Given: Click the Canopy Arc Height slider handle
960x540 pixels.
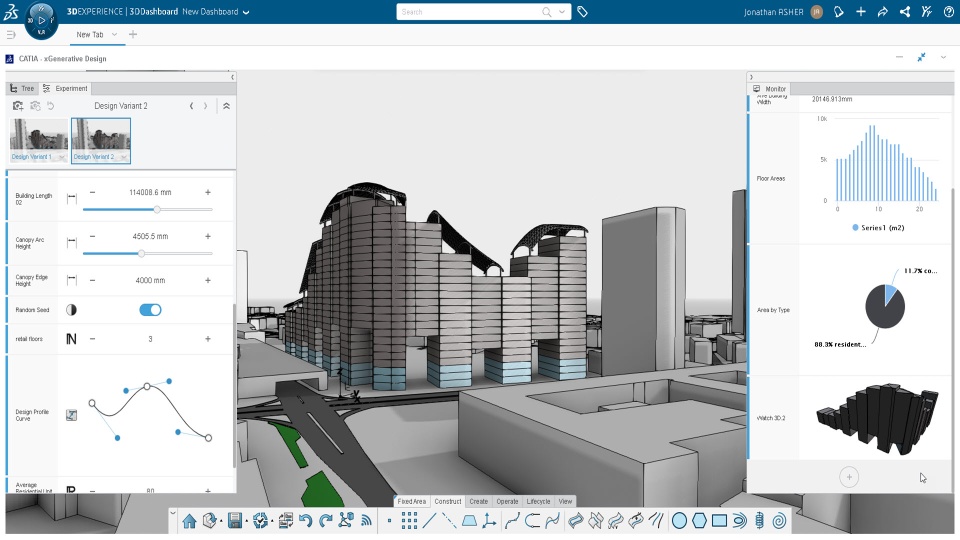Looking at the screenshot, I should pyautogui.click(x=141, y=253).
